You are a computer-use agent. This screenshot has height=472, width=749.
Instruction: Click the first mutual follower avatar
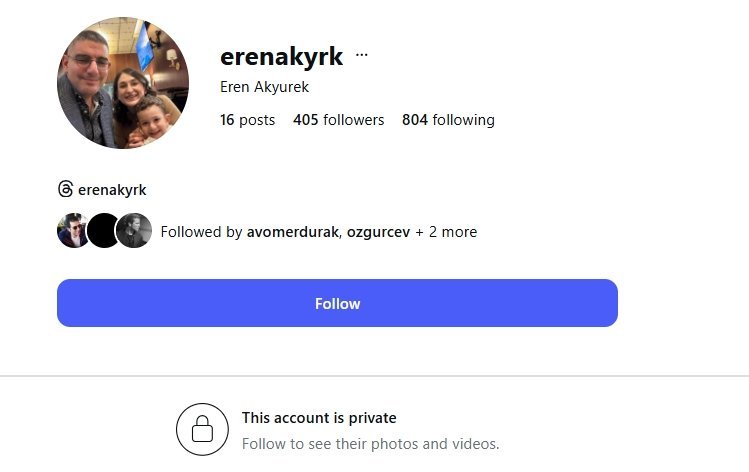point(73,230)
